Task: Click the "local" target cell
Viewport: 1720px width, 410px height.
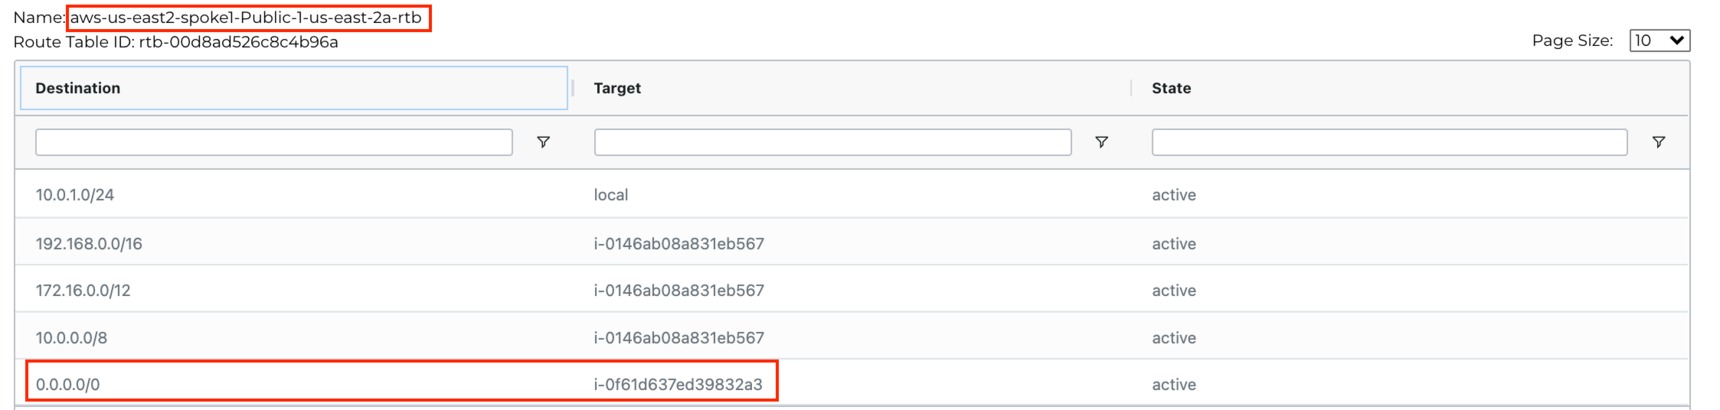Action: coord(611,195)
